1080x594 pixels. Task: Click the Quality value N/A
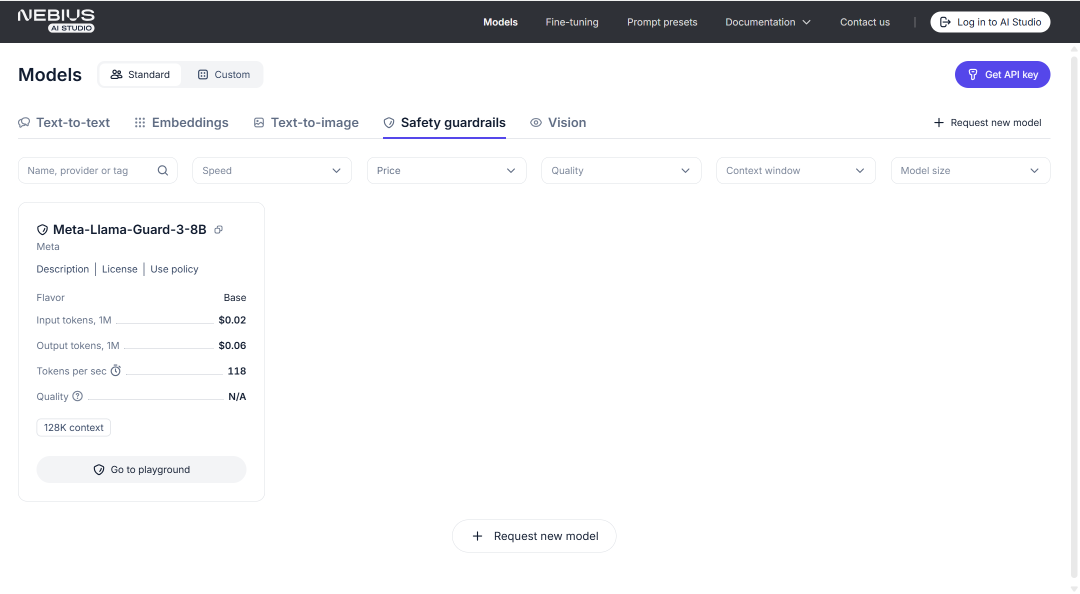(x=237, y=396)
